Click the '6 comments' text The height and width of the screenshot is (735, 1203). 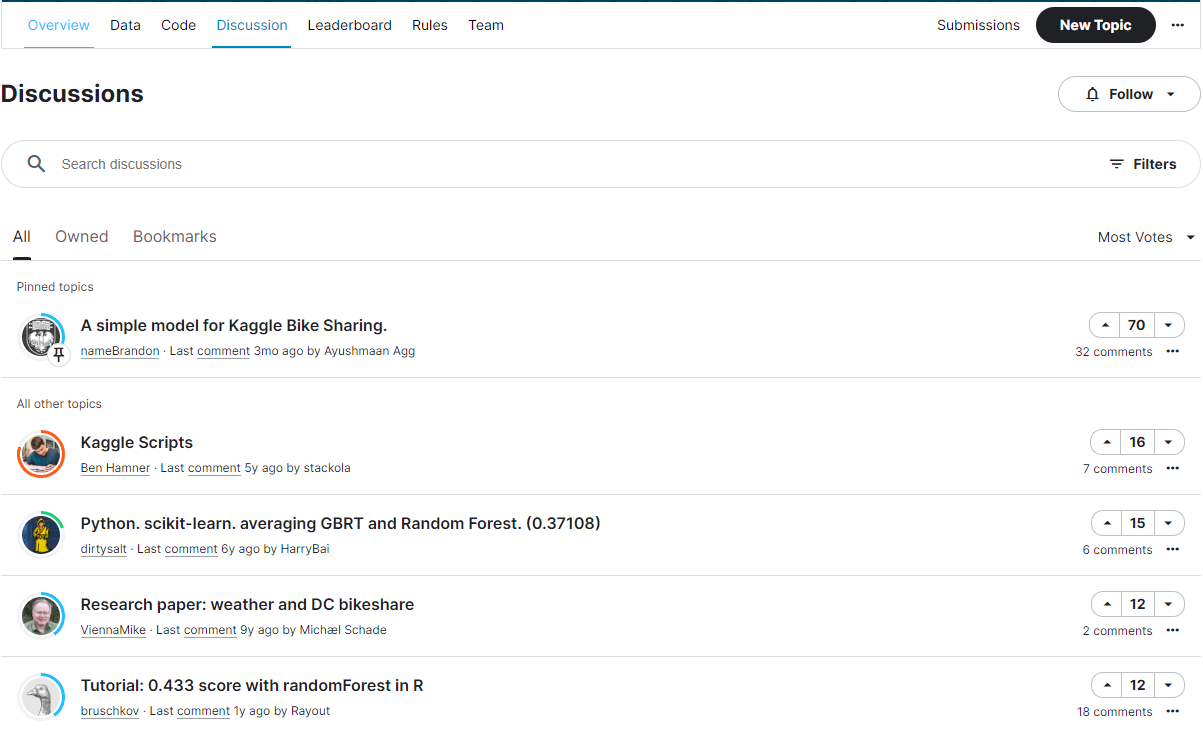pos(1118,550)
